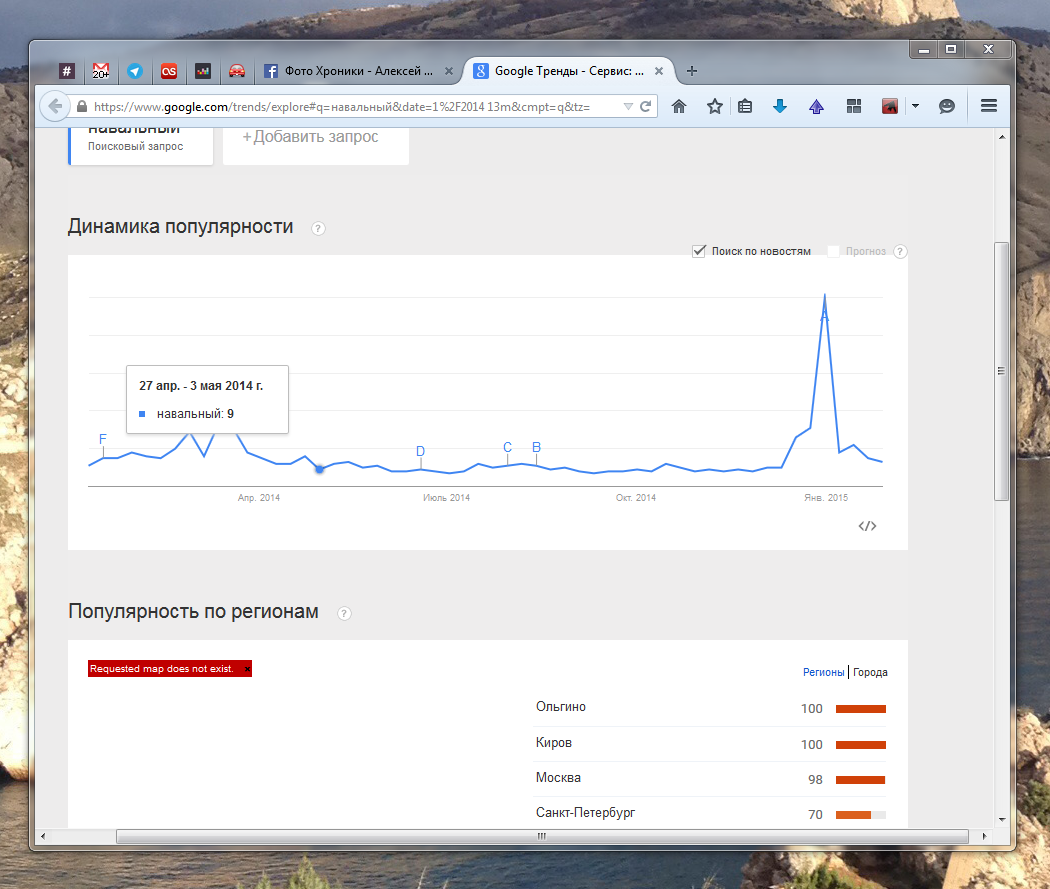The height and width of the screenshot is (889, 1050).
Task: Select the навальный search query card
Action: [x=141, y=145]
